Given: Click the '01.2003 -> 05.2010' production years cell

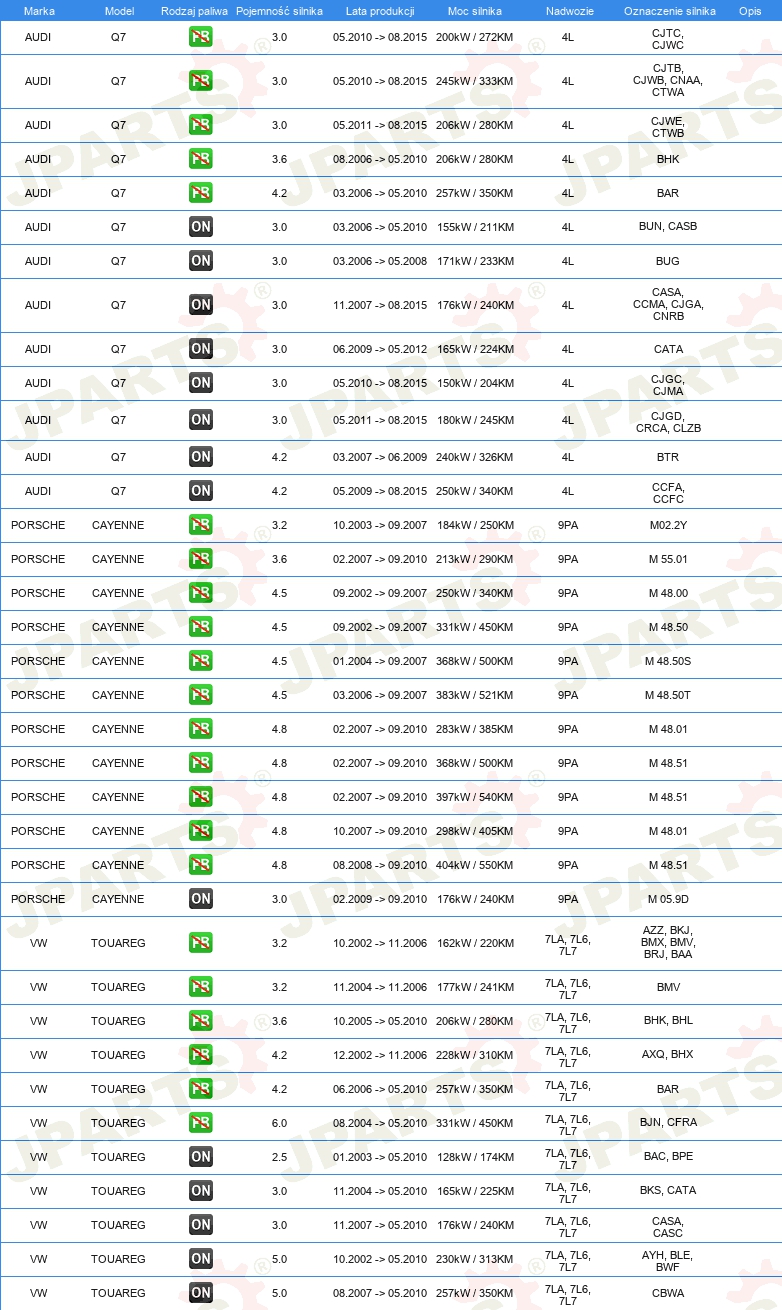Looking at the screenshot, I should 380,1157.
